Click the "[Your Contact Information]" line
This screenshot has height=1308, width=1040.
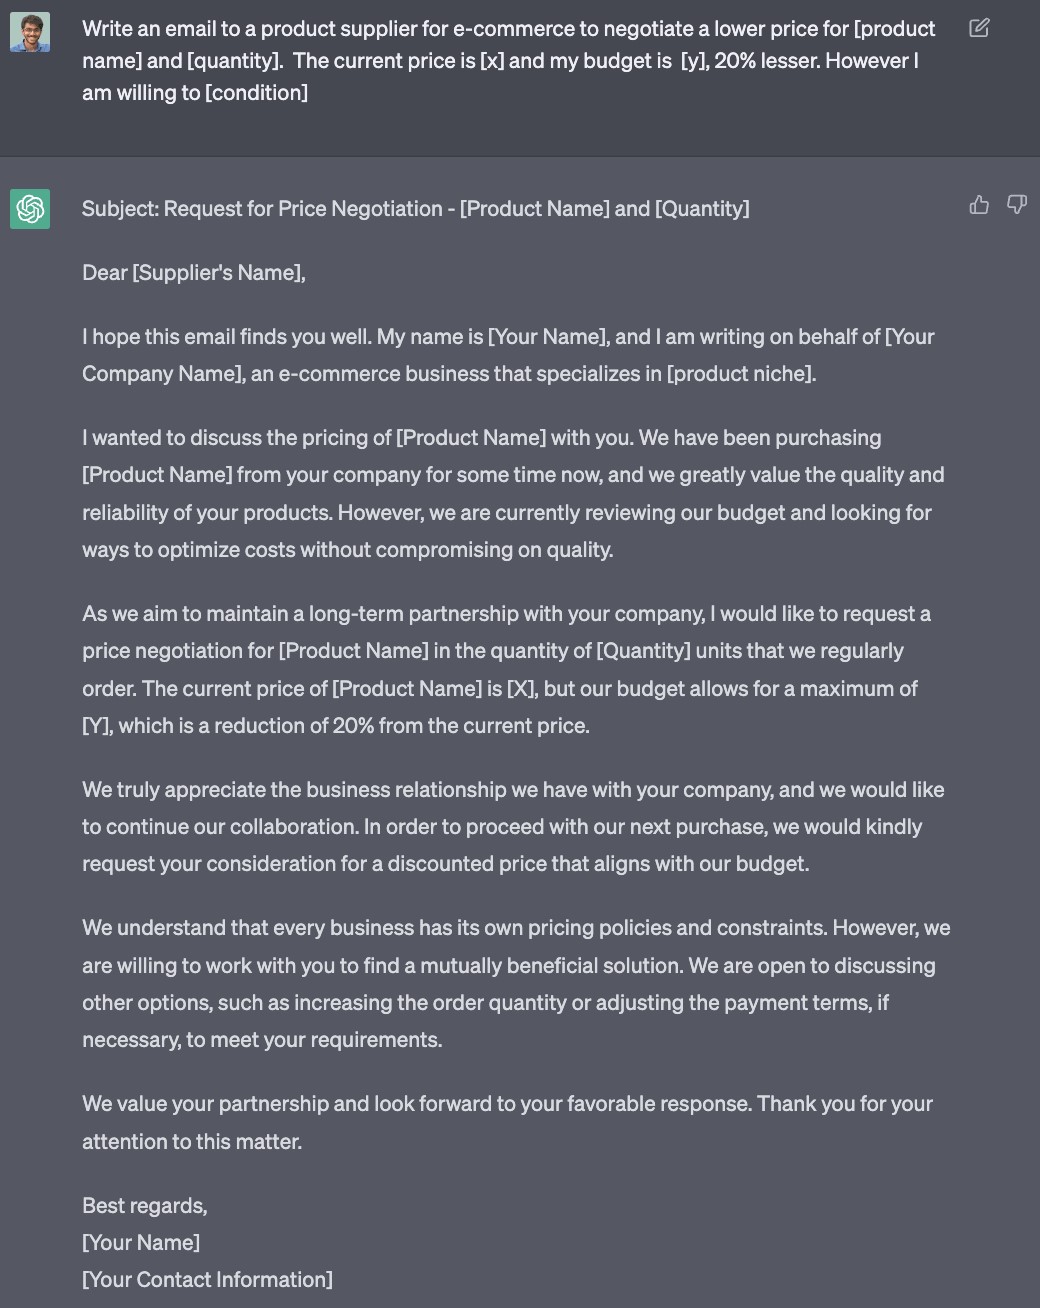point(207,1280)
